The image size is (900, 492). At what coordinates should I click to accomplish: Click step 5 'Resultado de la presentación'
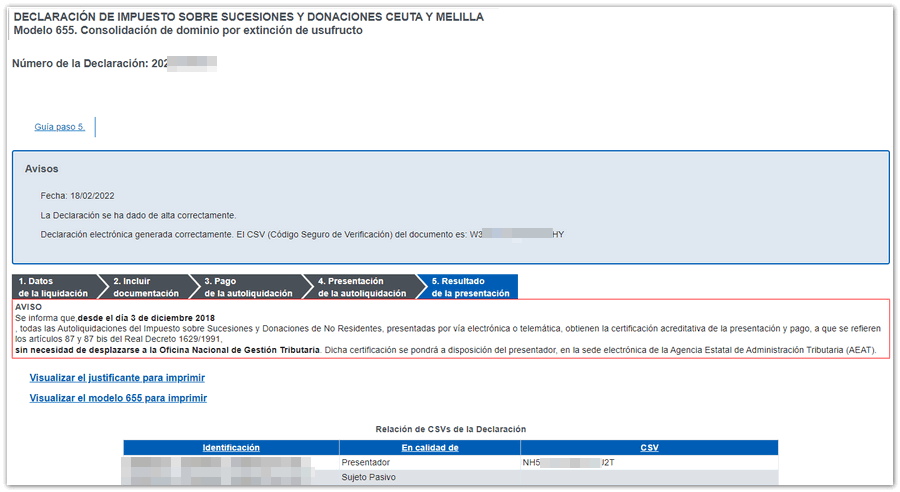[470, 287]
